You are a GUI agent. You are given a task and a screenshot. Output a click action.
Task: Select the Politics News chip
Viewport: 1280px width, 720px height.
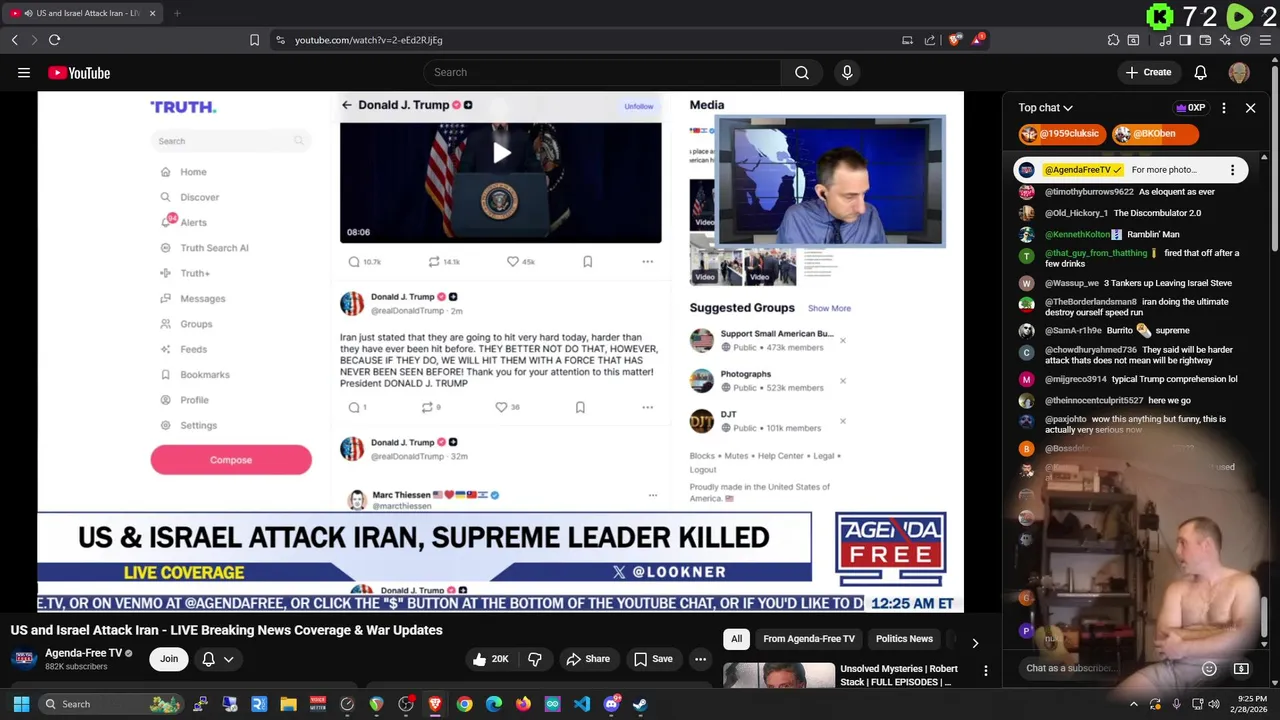point(904,639)
